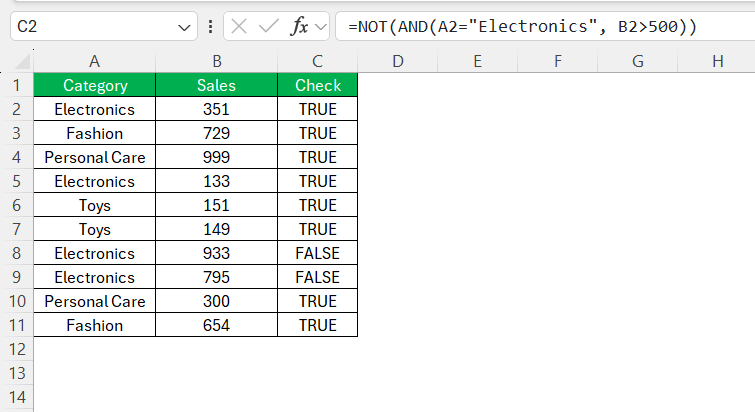Select row 1 header
Screen dimensions: 755x412
(17, 85)
